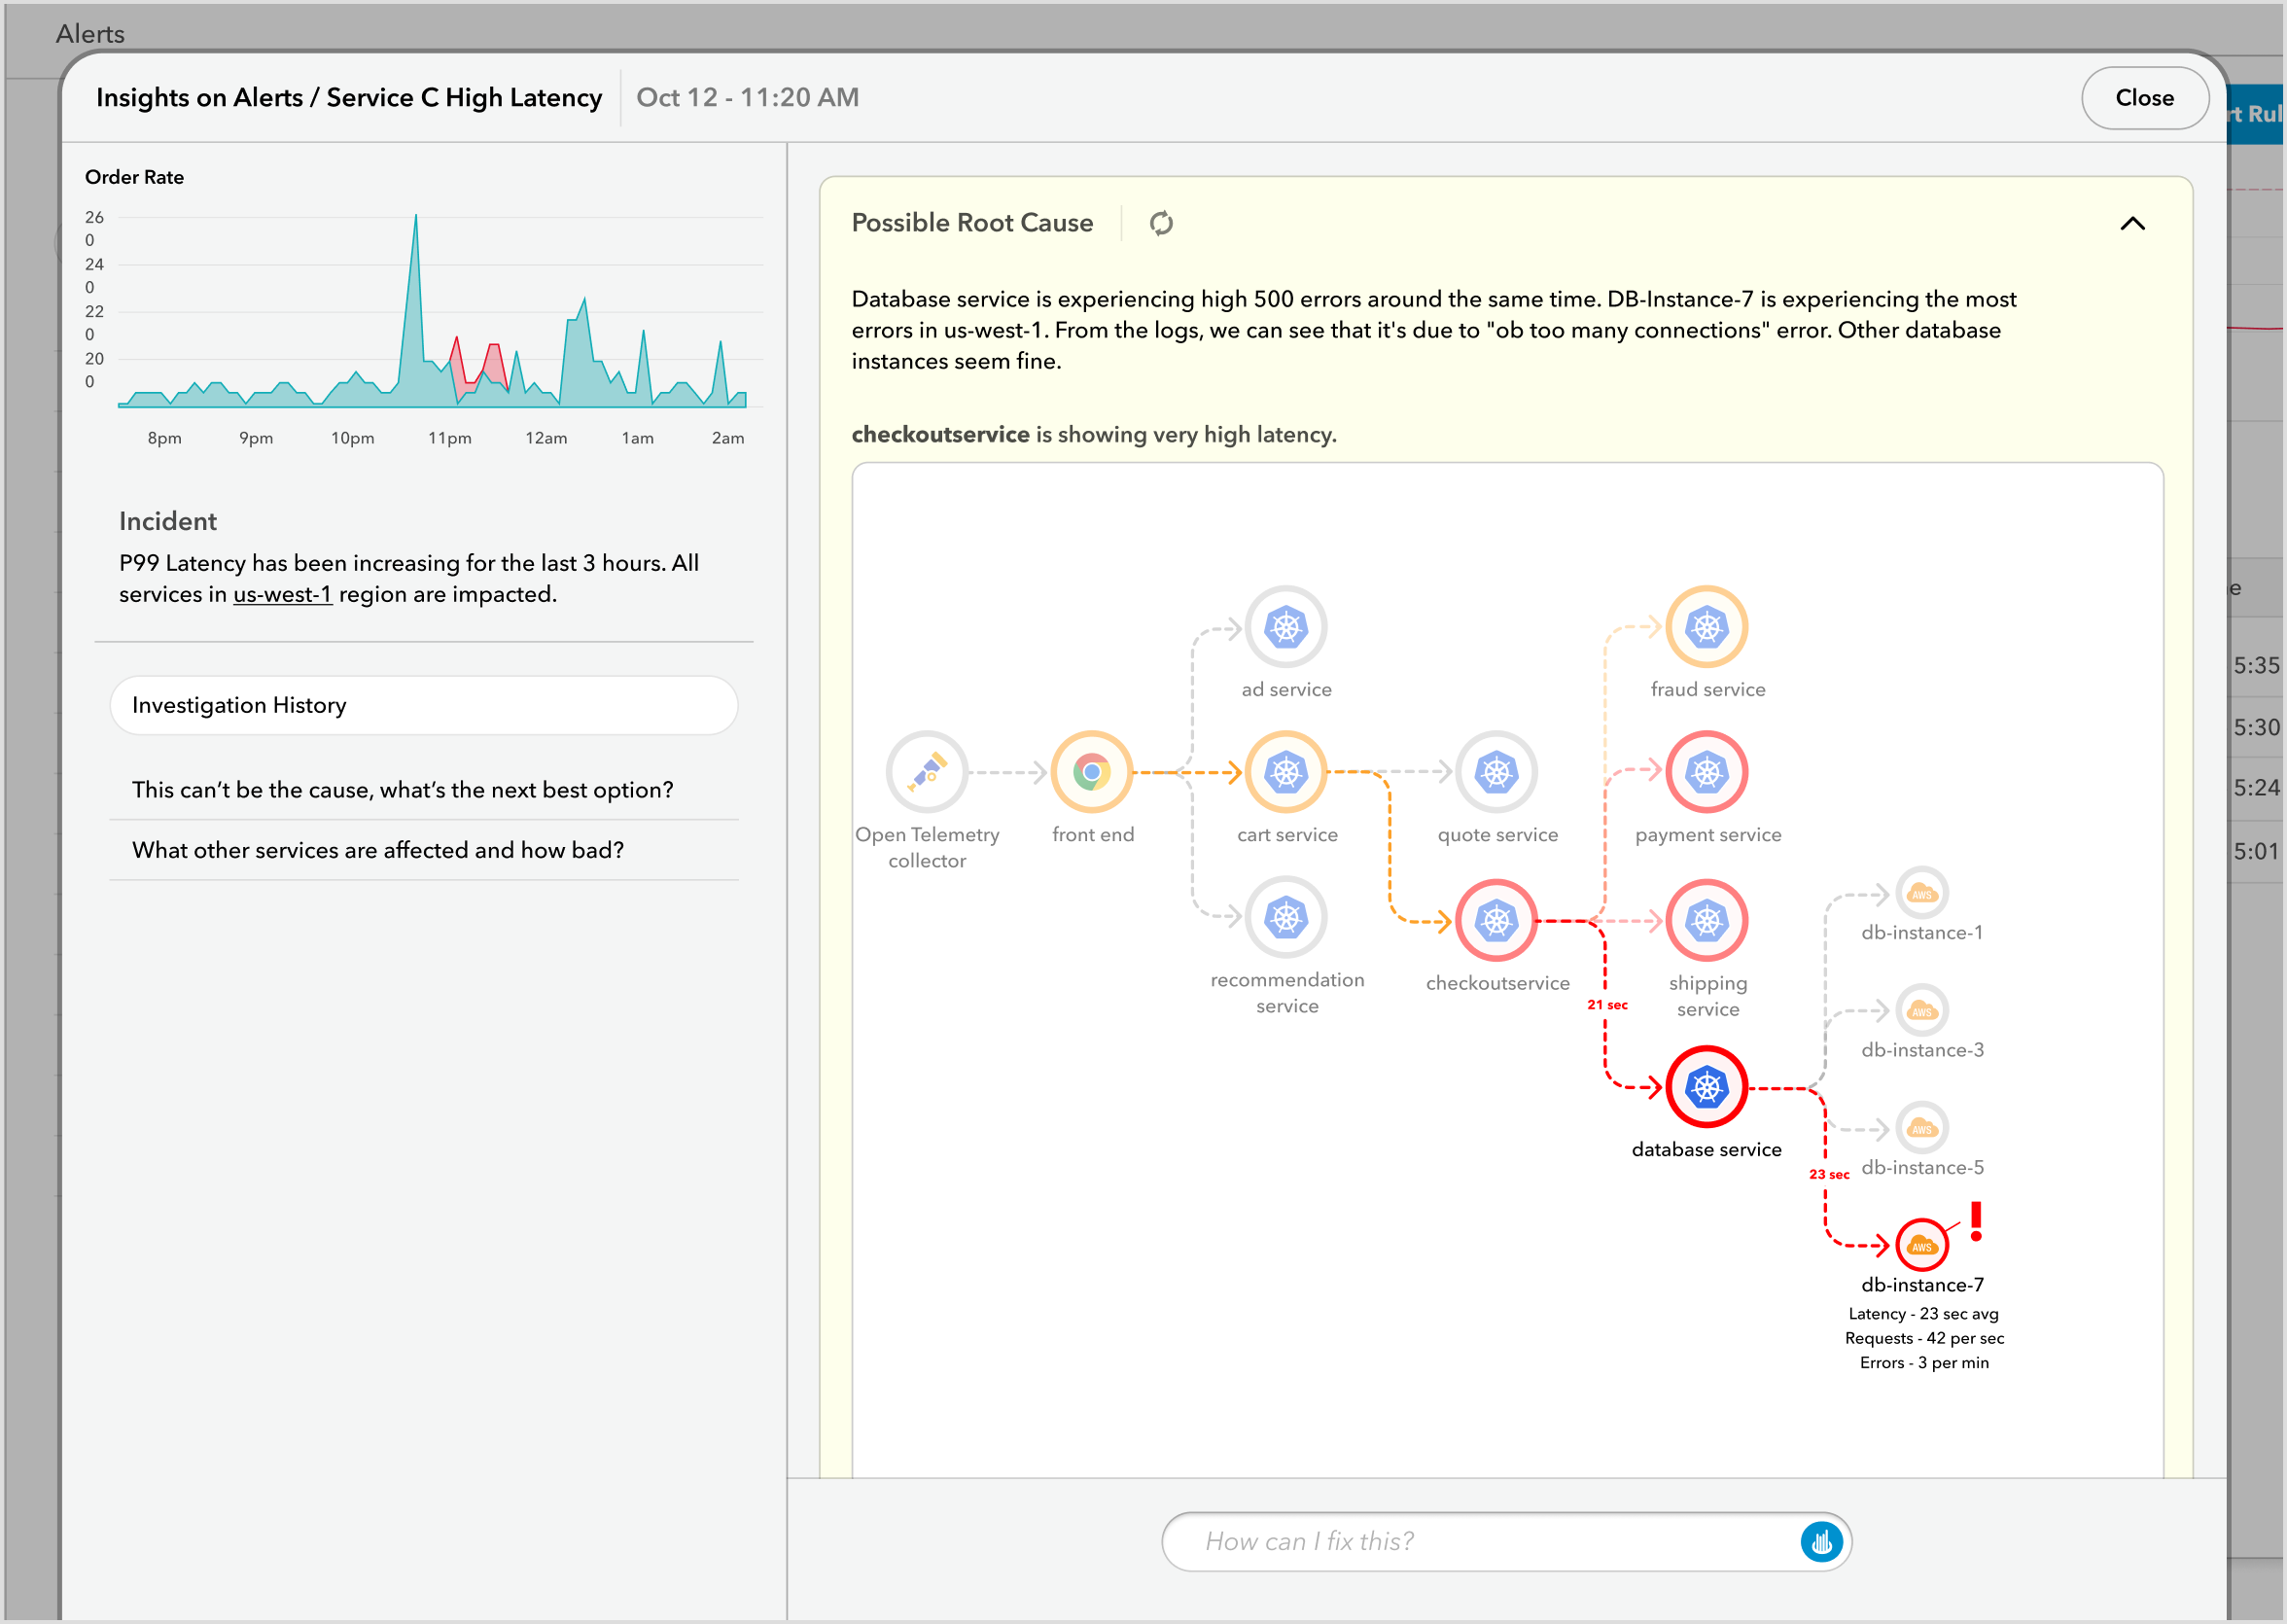This screenshot has height=1624, width=2287.
Task: Focus the 'How can I fix this?' input
Action: (x=1480, y=1541)
